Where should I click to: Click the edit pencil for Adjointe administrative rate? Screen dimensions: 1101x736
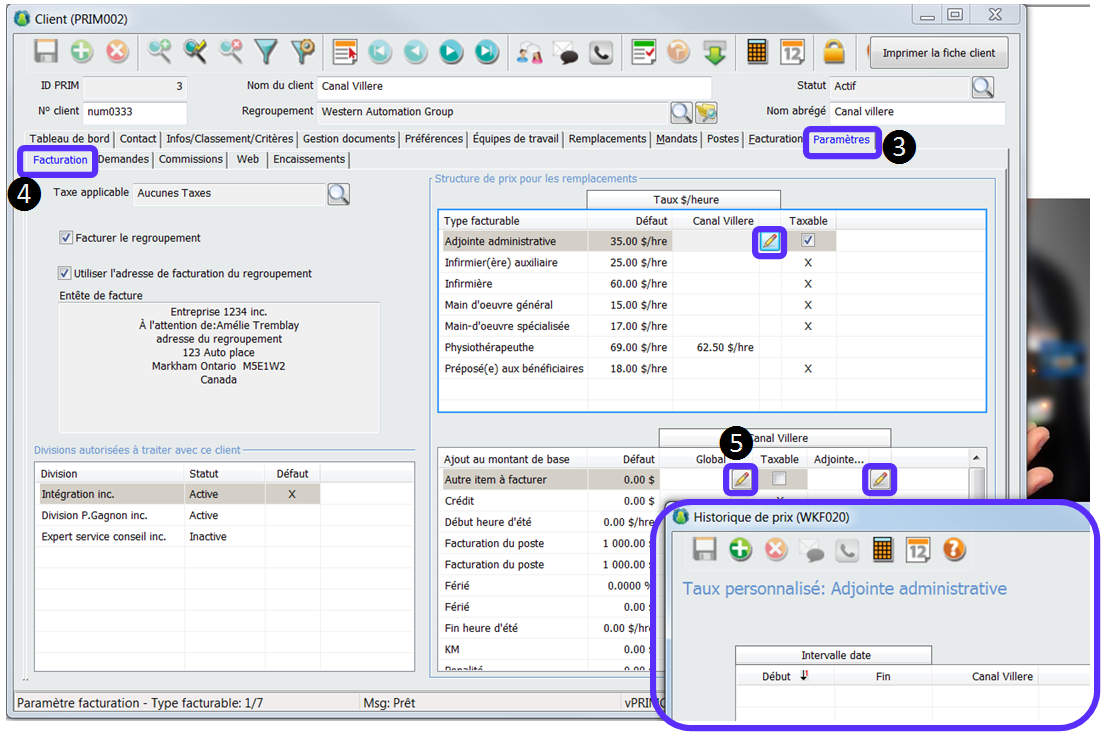[769, 241]
